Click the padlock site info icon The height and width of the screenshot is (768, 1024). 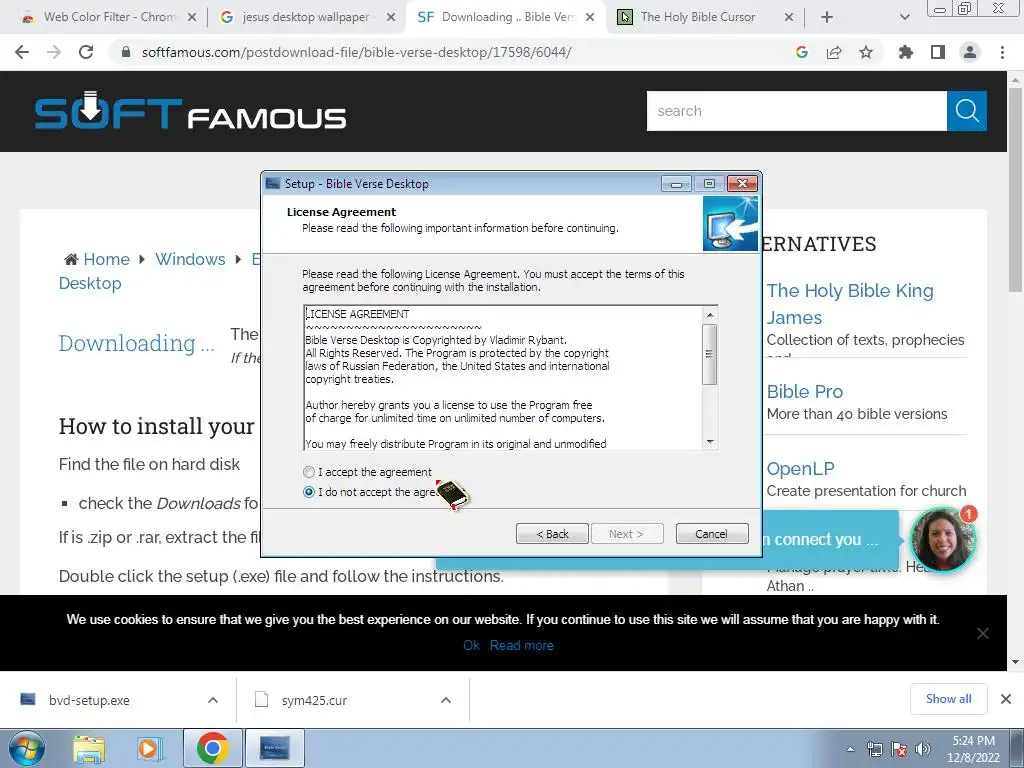tap(126, 52)
